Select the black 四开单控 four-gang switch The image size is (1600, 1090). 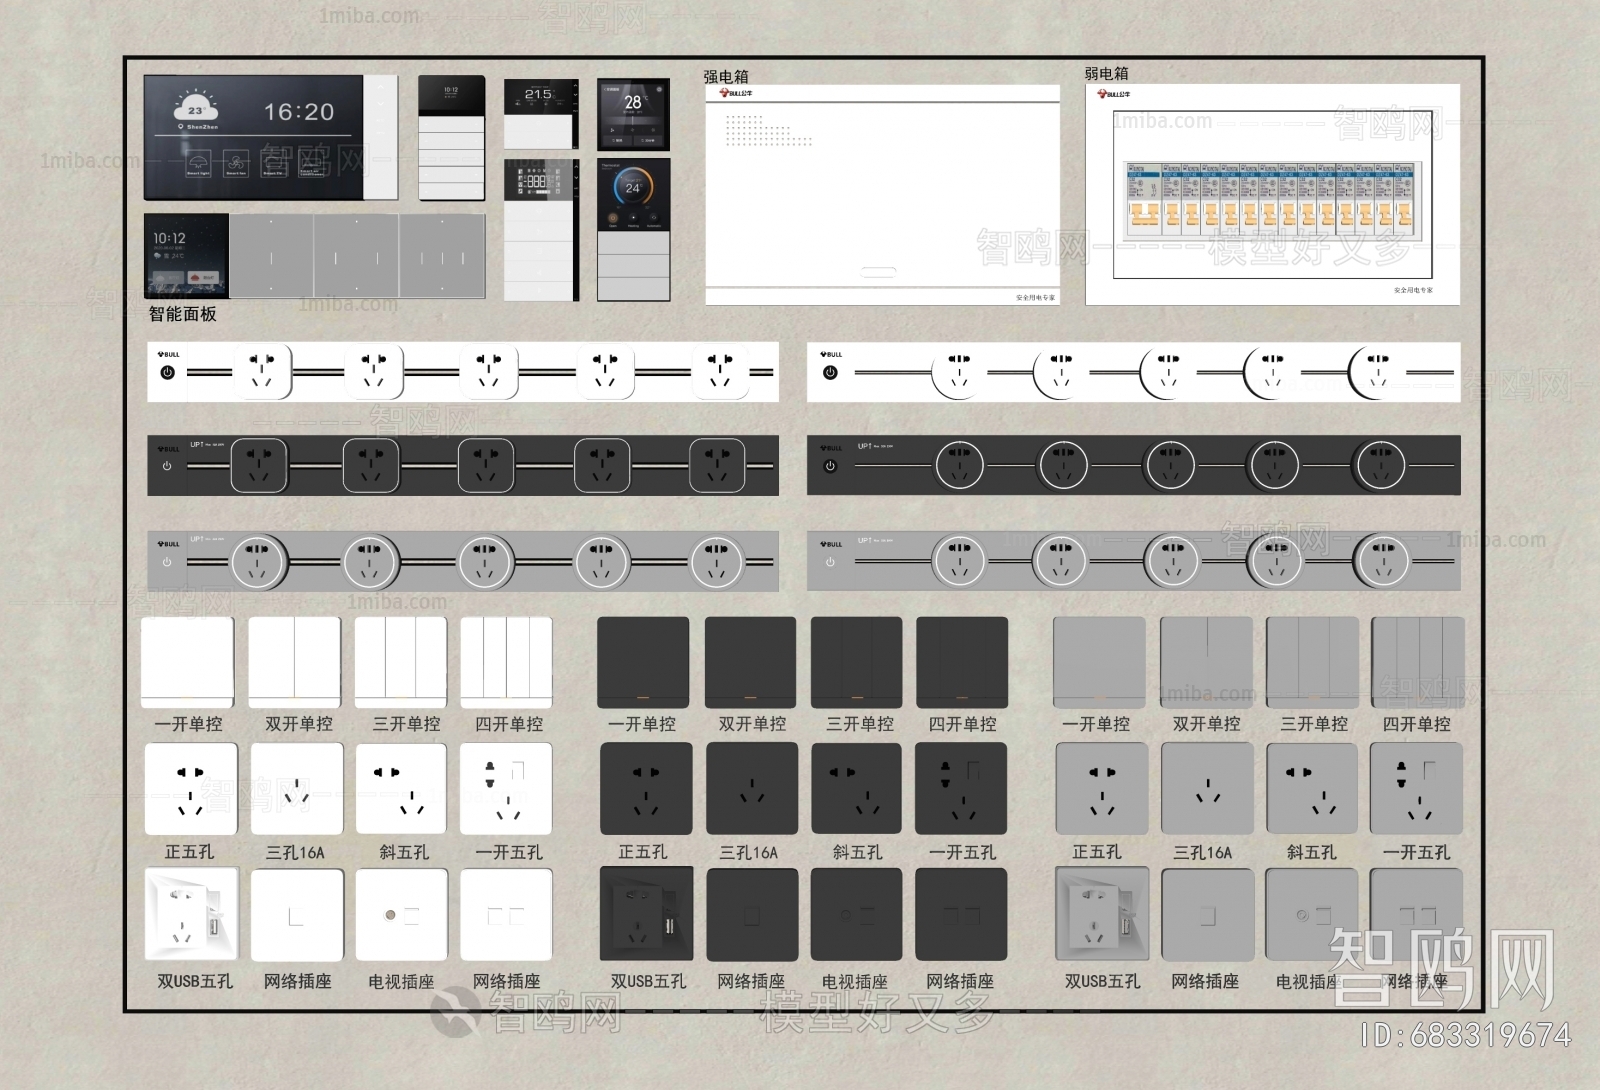coord(962,662)
